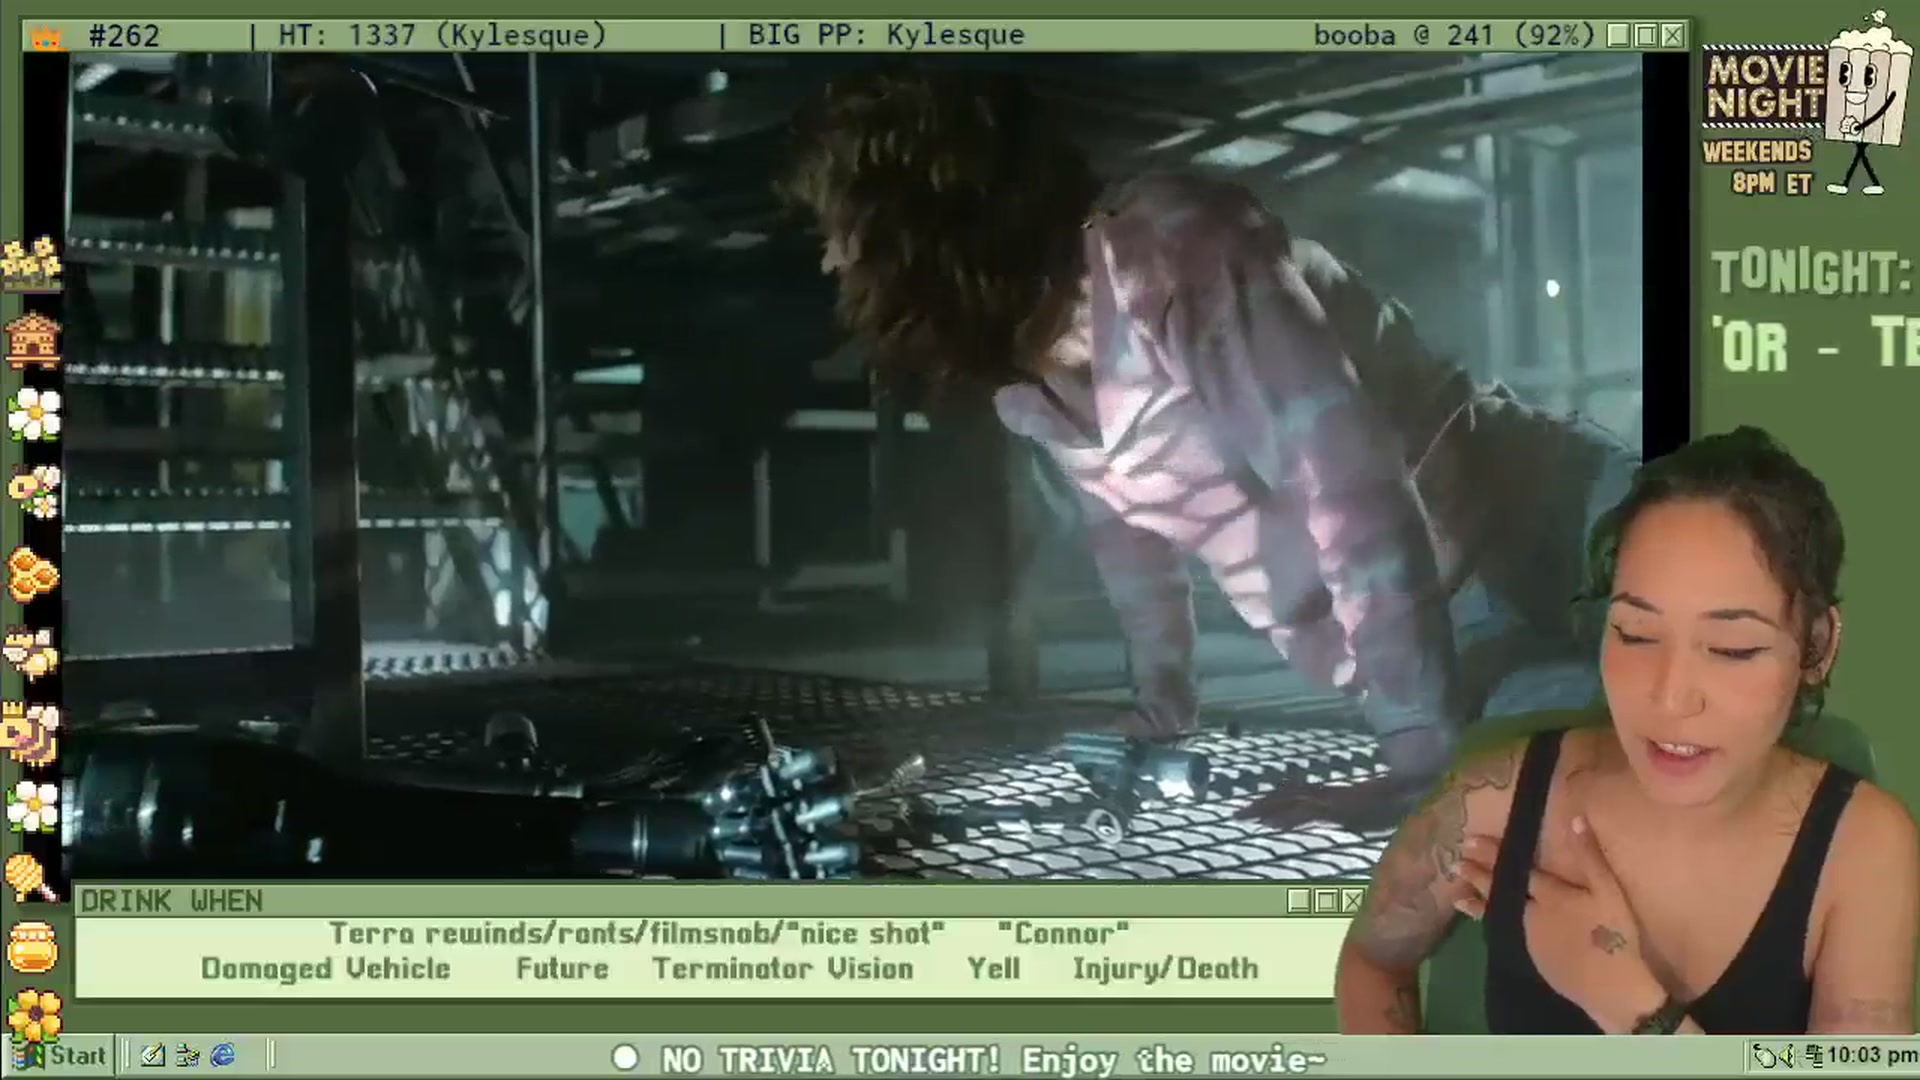This screenshot has height=1080, width=1920.
Task: Click the white dot before NO TRIVIA
Action: 625,1057
